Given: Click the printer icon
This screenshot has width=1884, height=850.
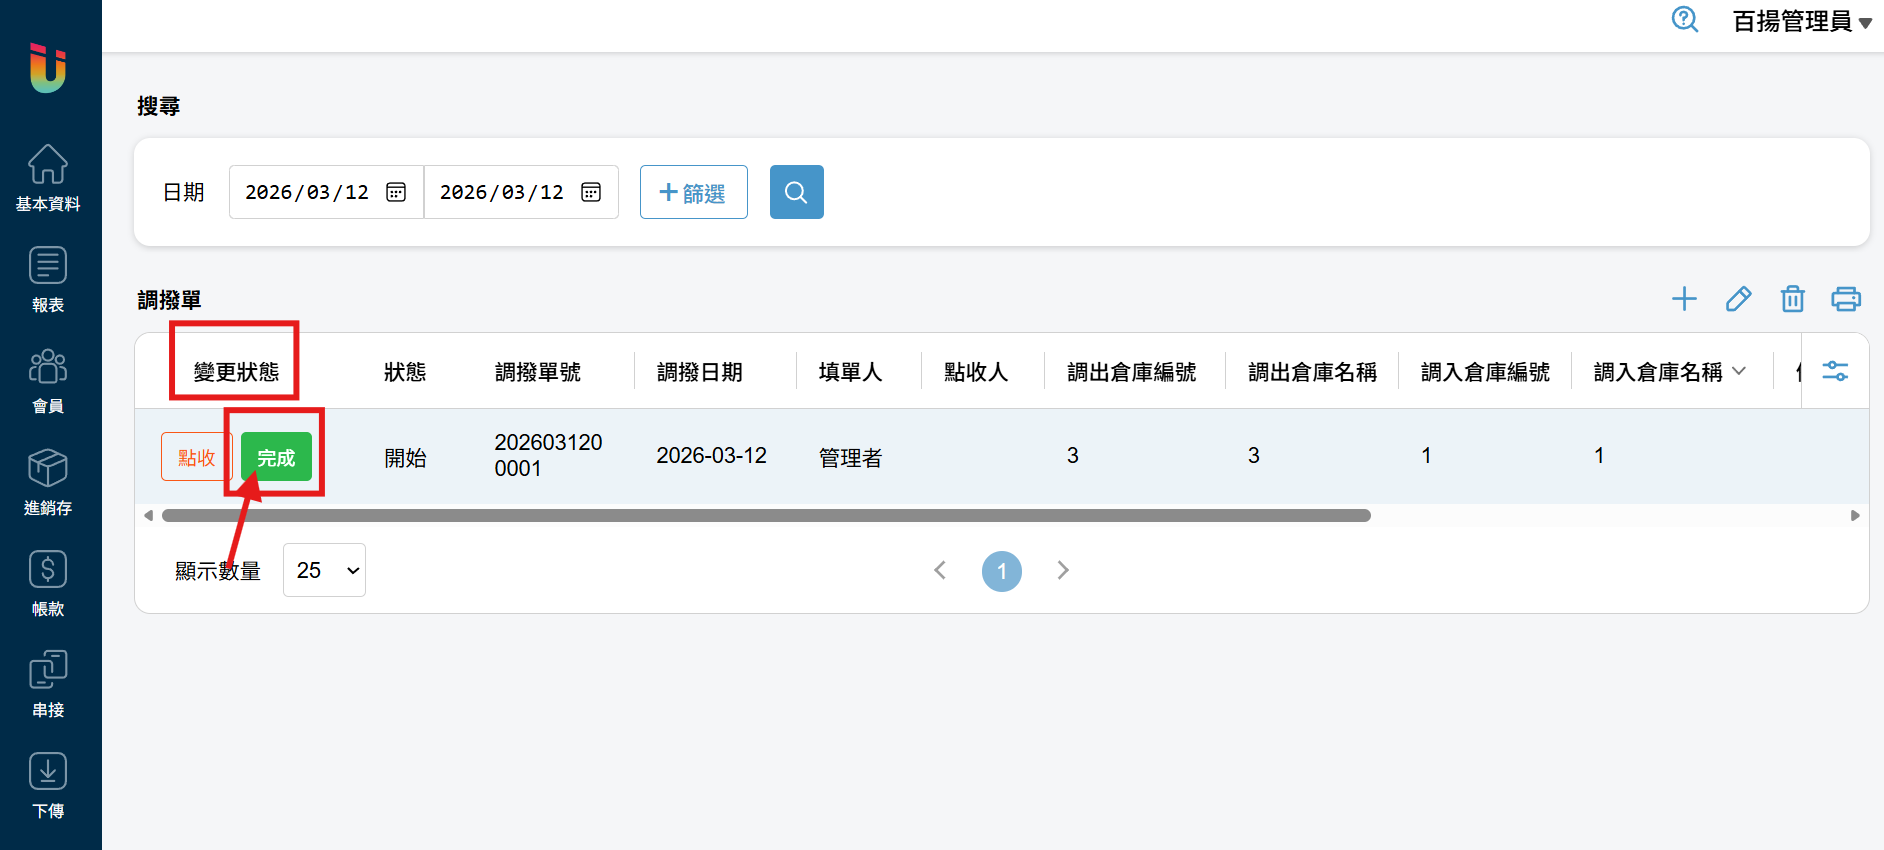Looking at the screenshot, I should (1845, 299).
